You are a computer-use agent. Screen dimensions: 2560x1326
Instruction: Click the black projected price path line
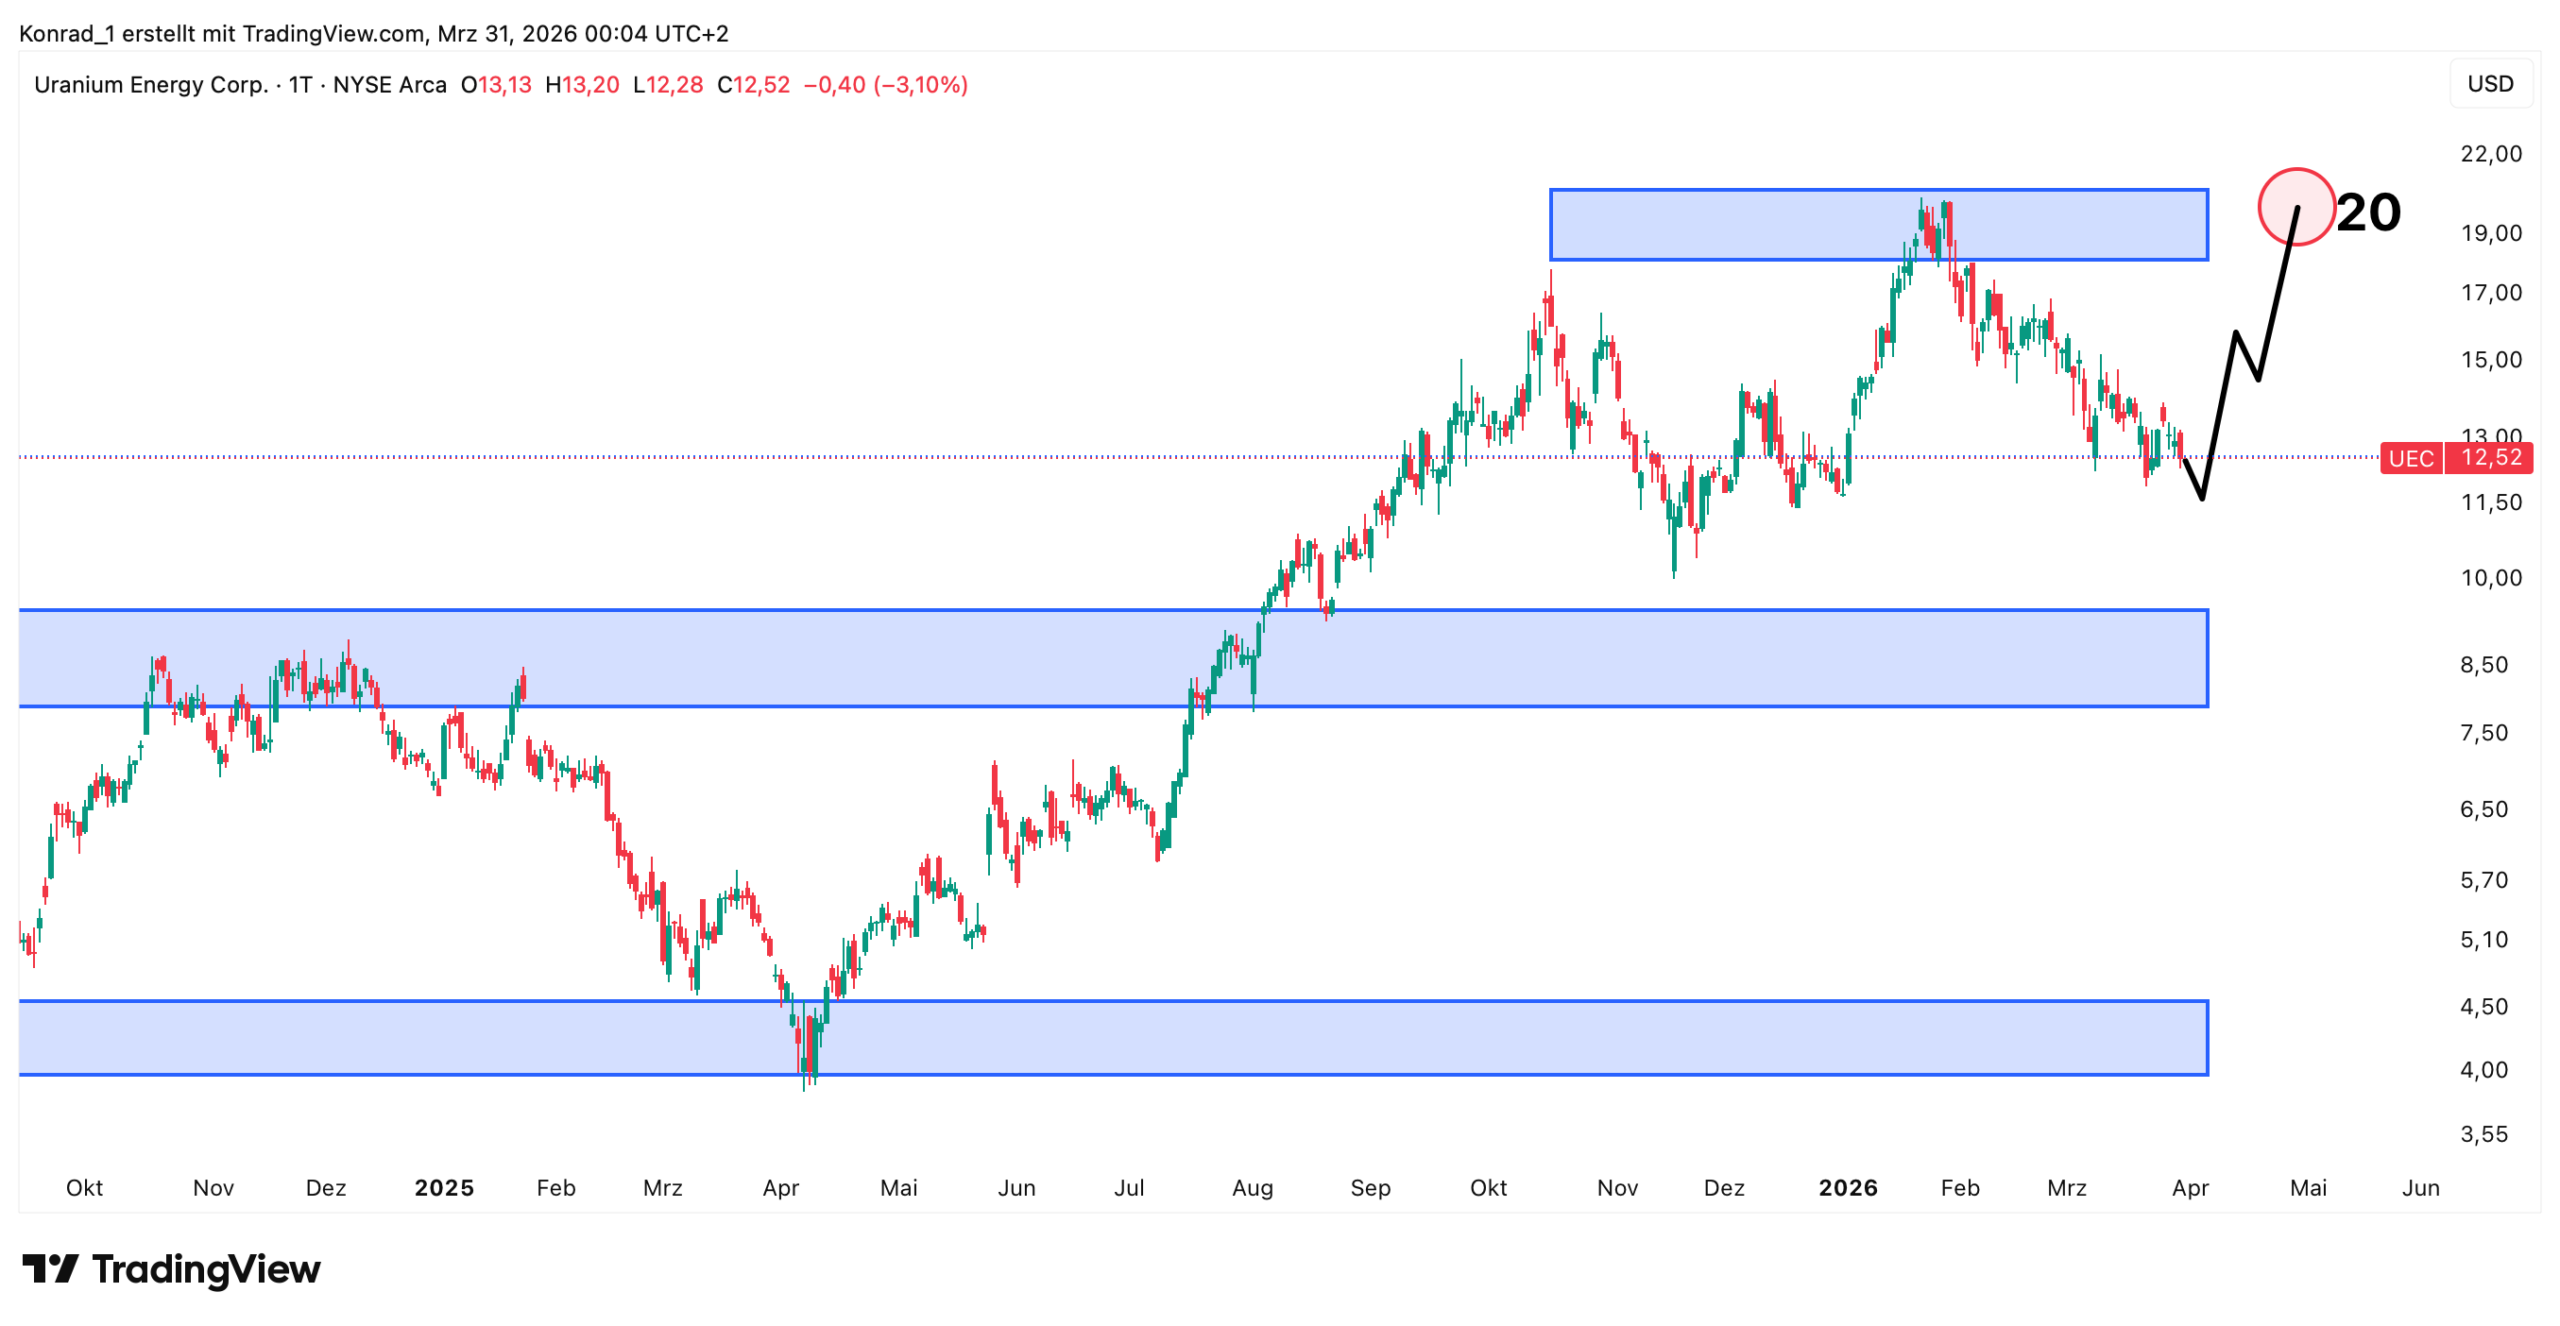pos(2218,413)
